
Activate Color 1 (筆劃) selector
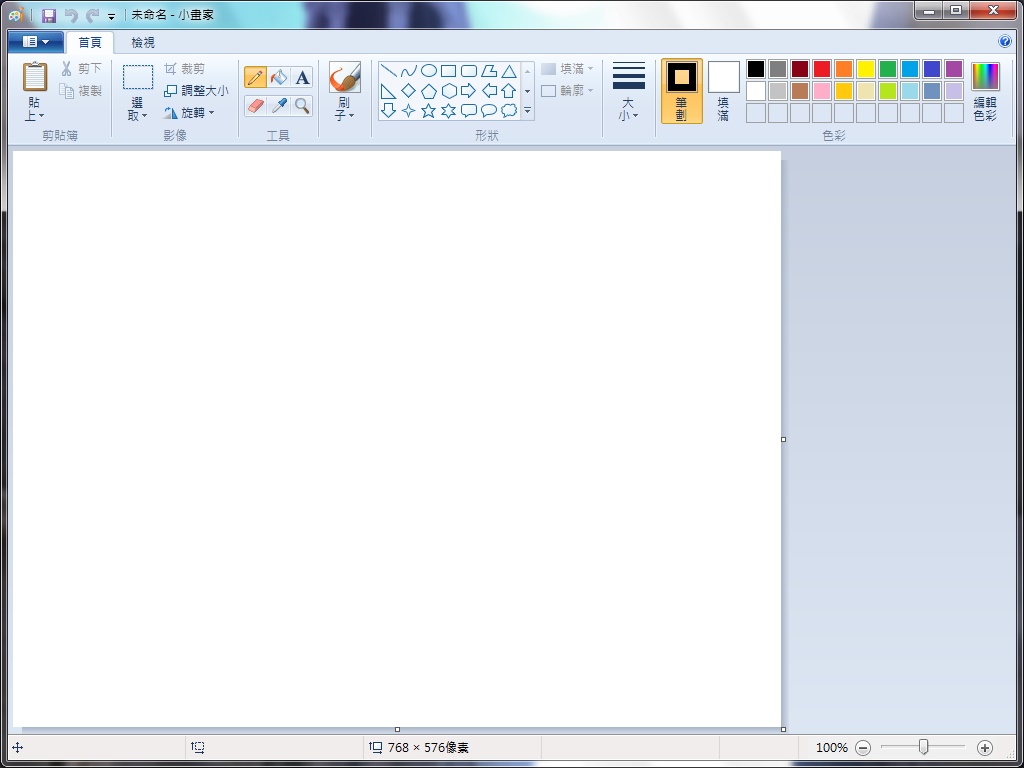click(681, 90)
